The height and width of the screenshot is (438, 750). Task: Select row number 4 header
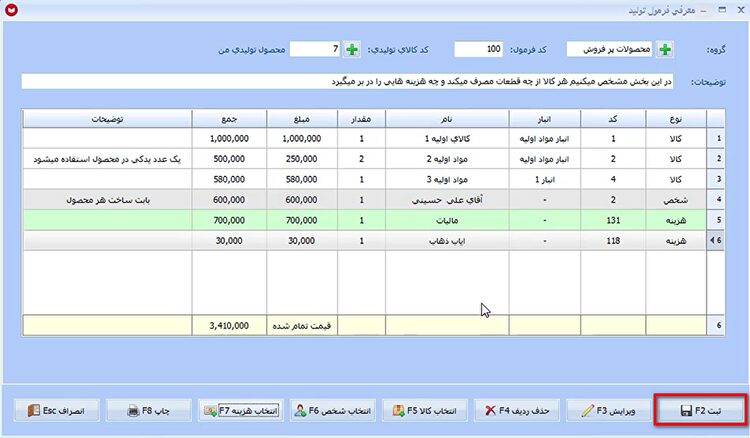(716, 200)
